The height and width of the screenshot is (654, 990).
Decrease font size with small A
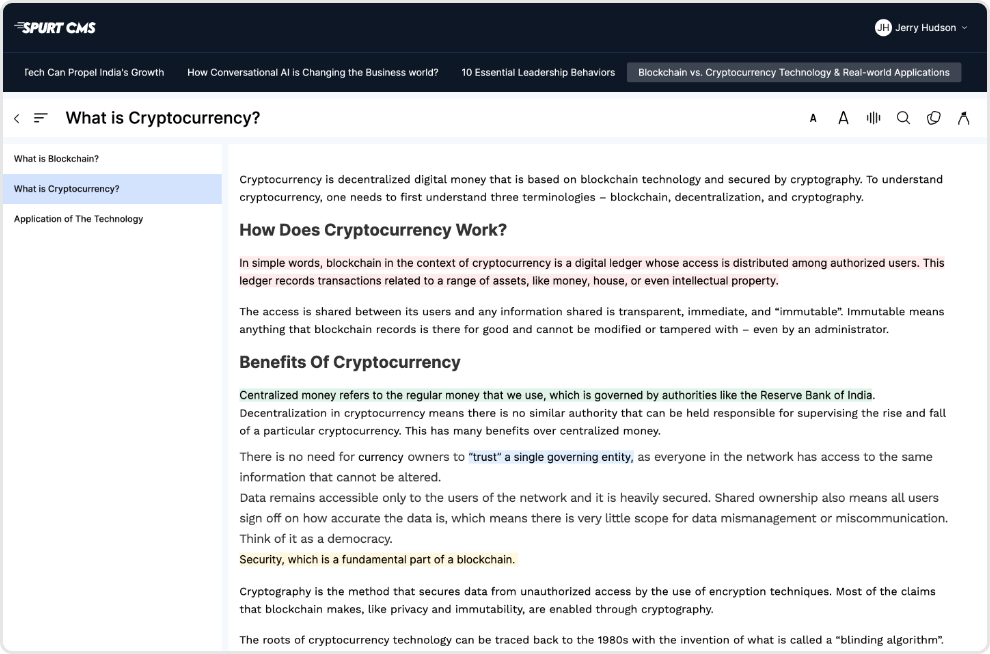[813, 118]
